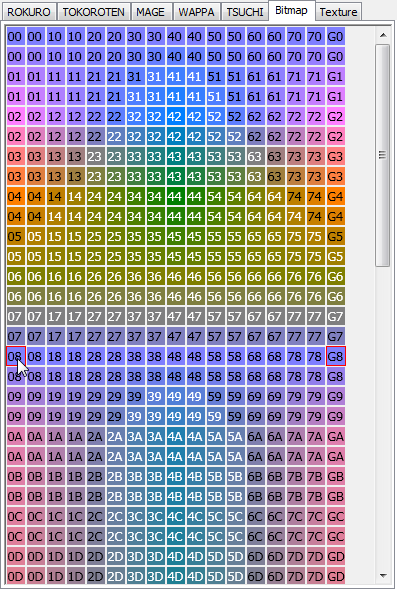Pick the 74 swatch with white text
The image size is (397, 590).
pos(295,216)
